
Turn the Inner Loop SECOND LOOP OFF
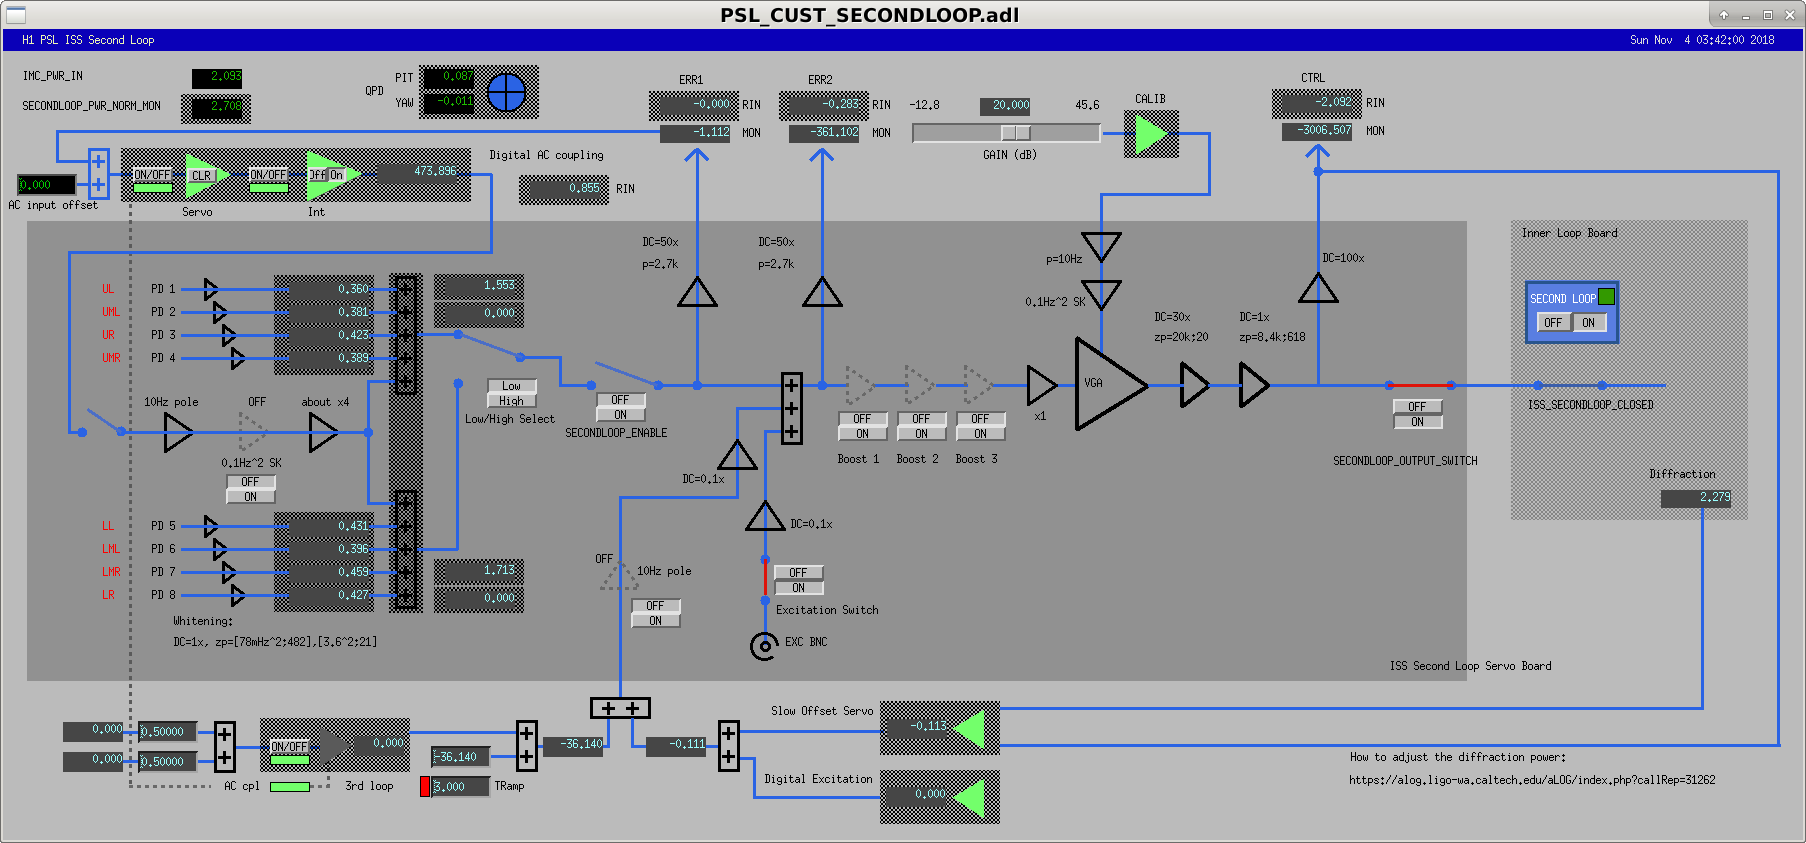pos(1553,323)
